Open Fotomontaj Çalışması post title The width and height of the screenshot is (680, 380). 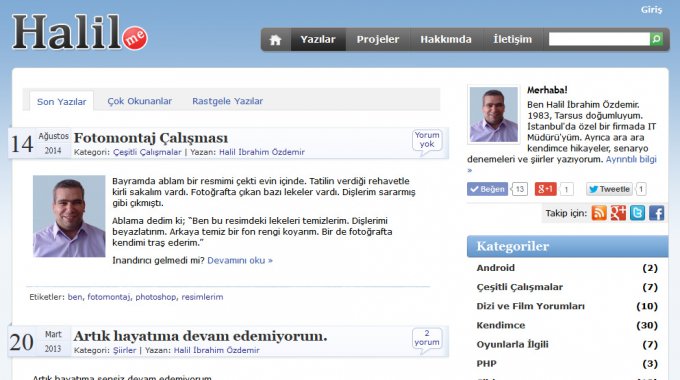pos(151,138)
